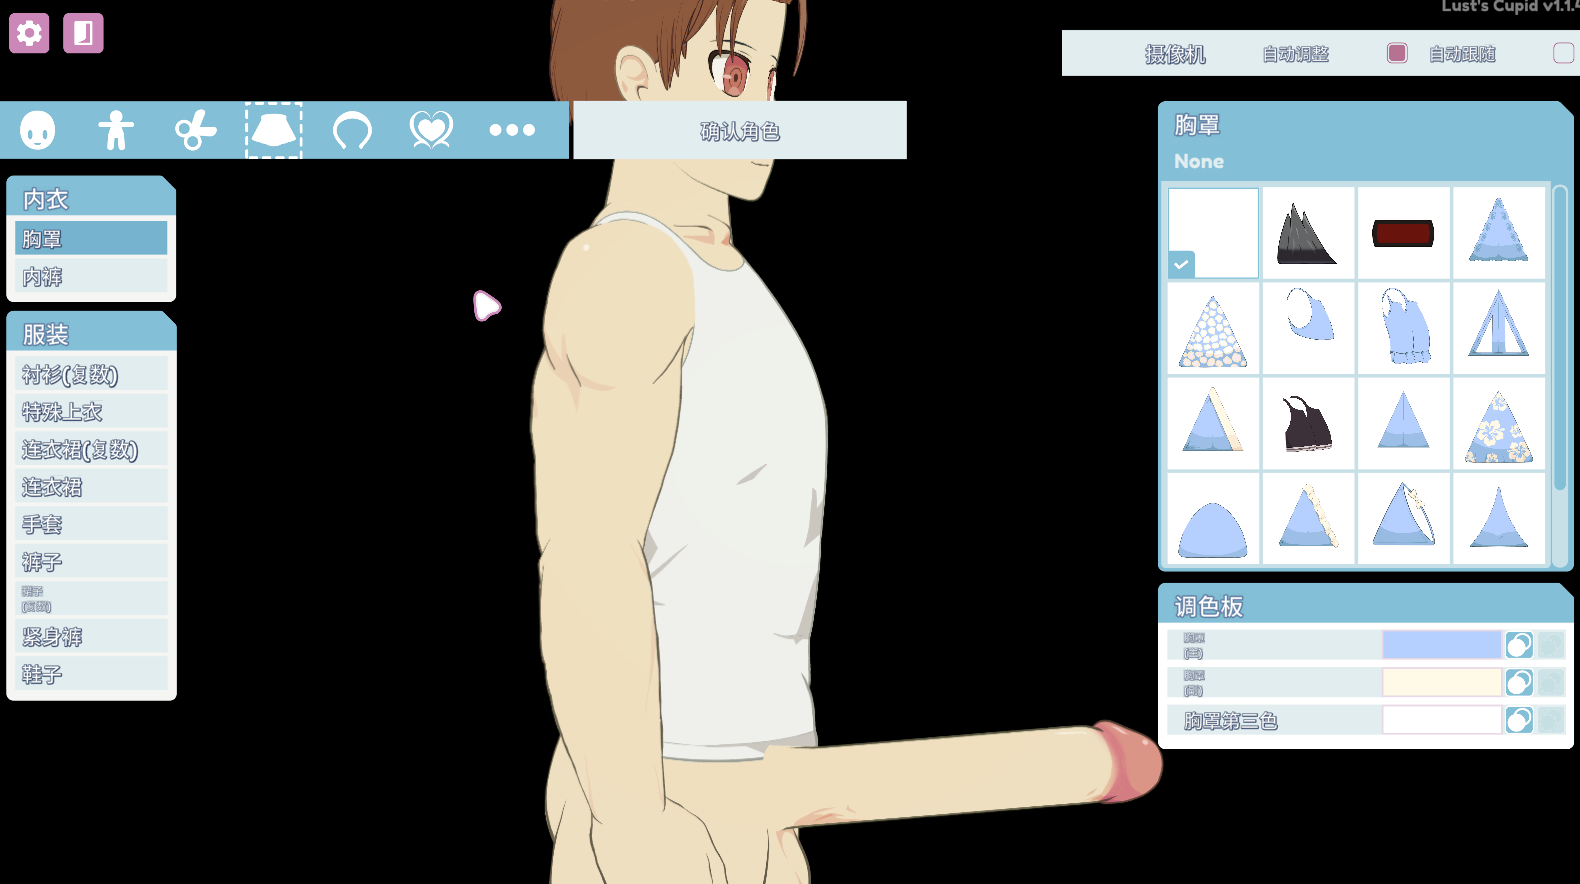Enable the 自动跟随 checkbox

pyautogui.click(x=1563, y=53)
